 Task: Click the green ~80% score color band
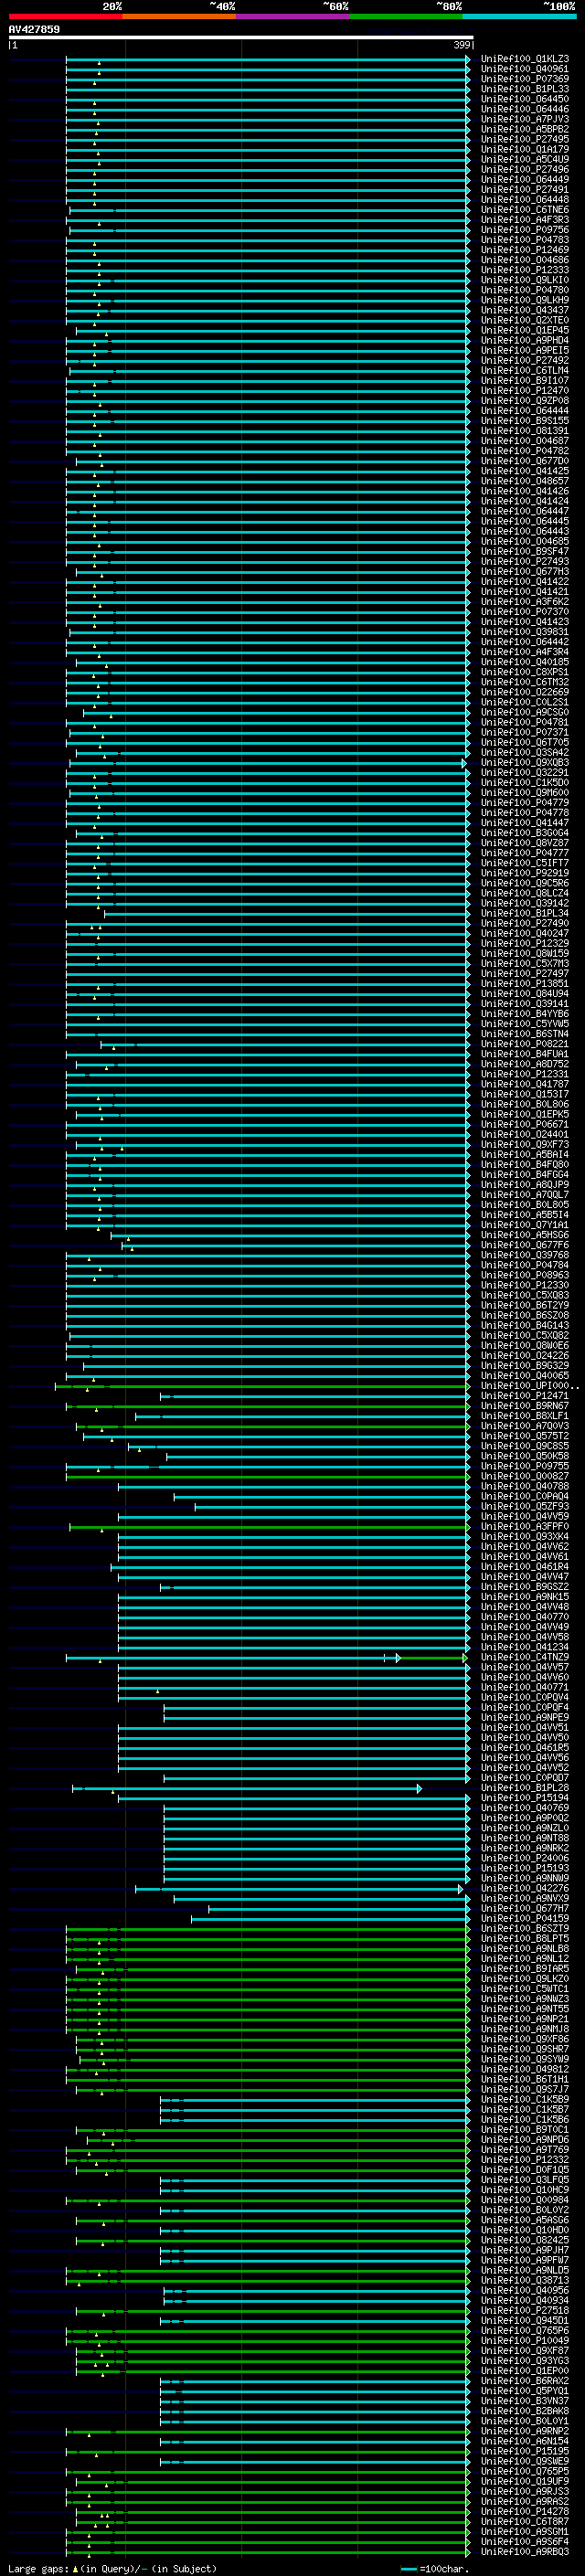pos(406,16)
